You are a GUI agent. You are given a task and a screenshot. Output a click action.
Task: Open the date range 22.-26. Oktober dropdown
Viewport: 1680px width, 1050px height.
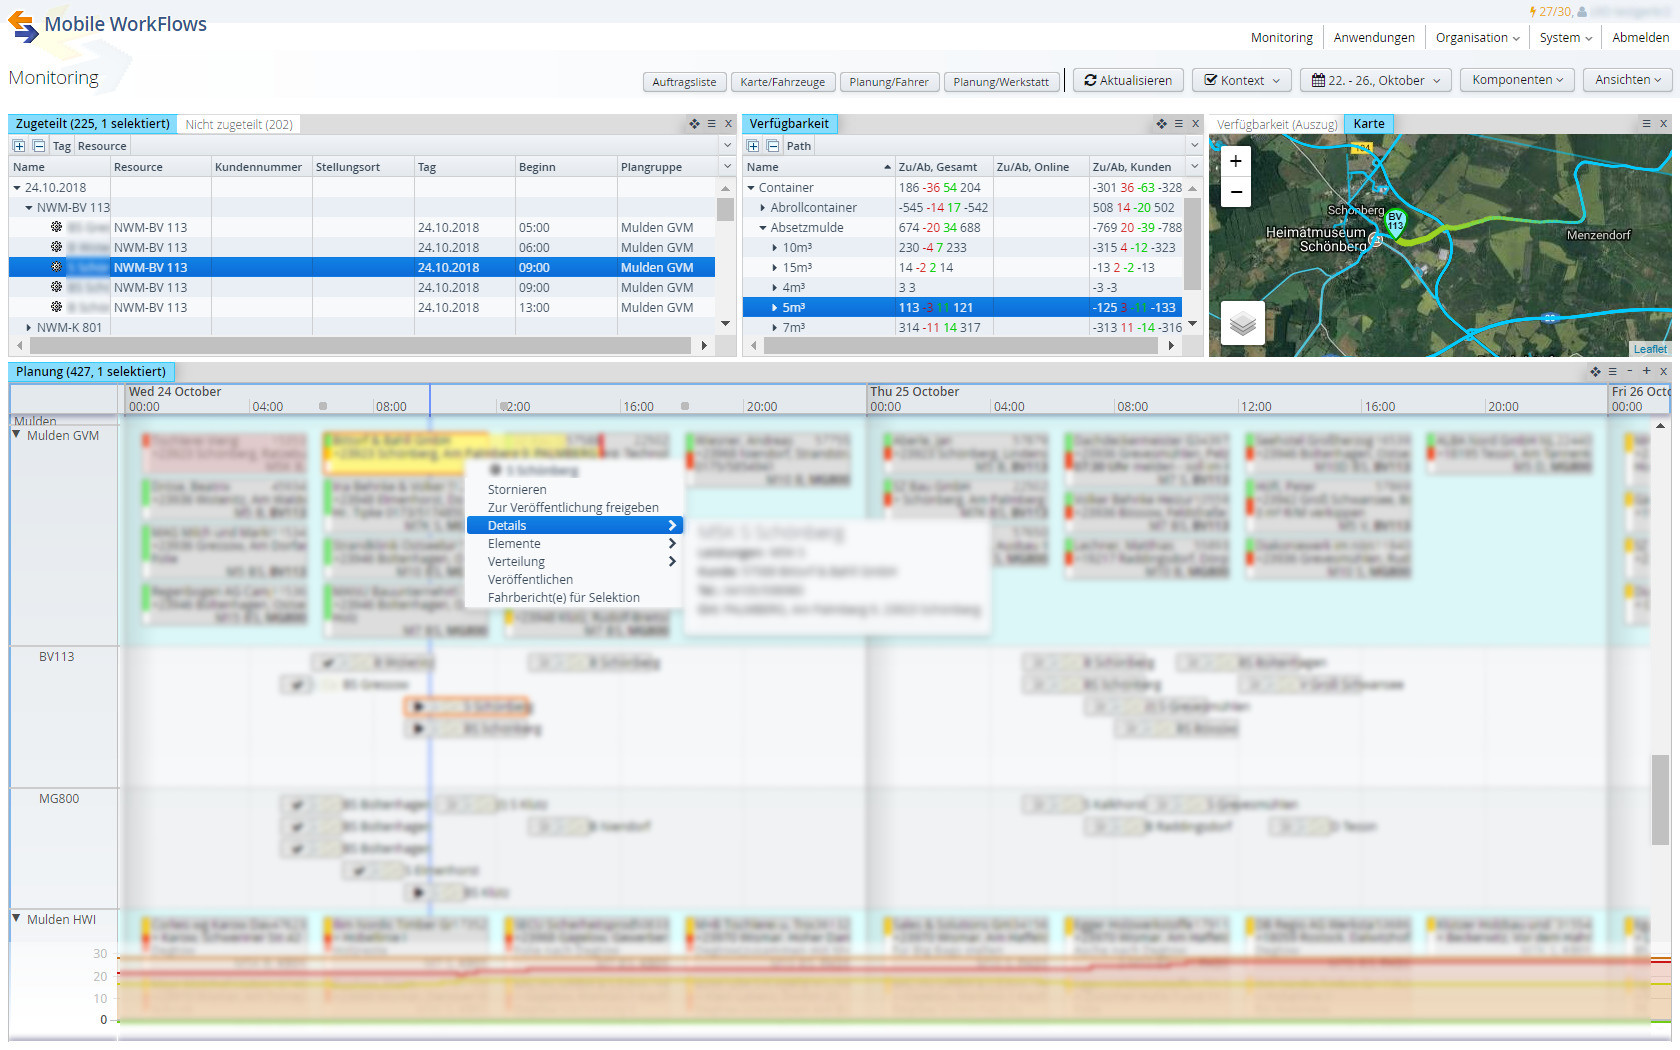pos(1377,81)
